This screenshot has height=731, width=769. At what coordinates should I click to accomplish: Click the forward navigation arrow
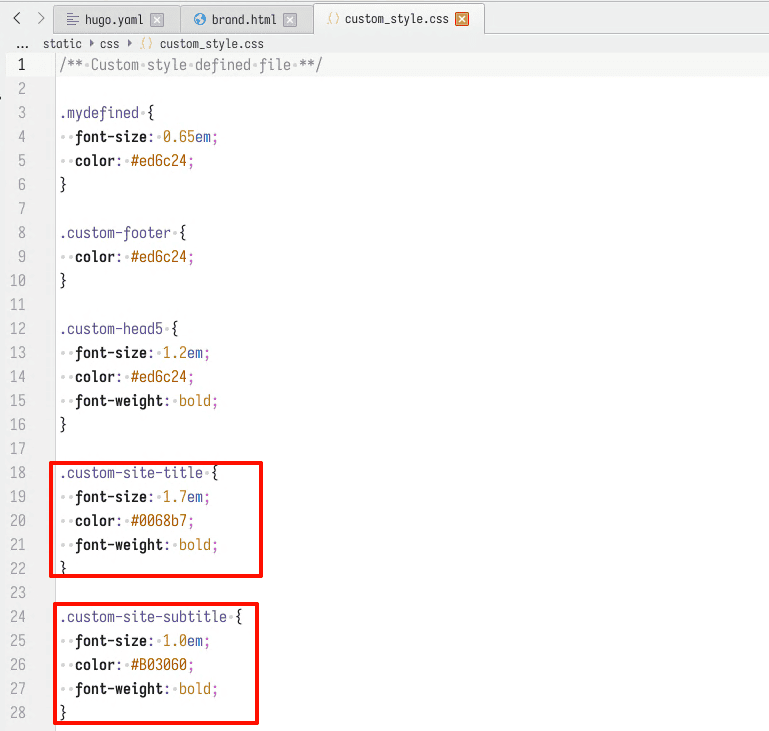(41, 18)
